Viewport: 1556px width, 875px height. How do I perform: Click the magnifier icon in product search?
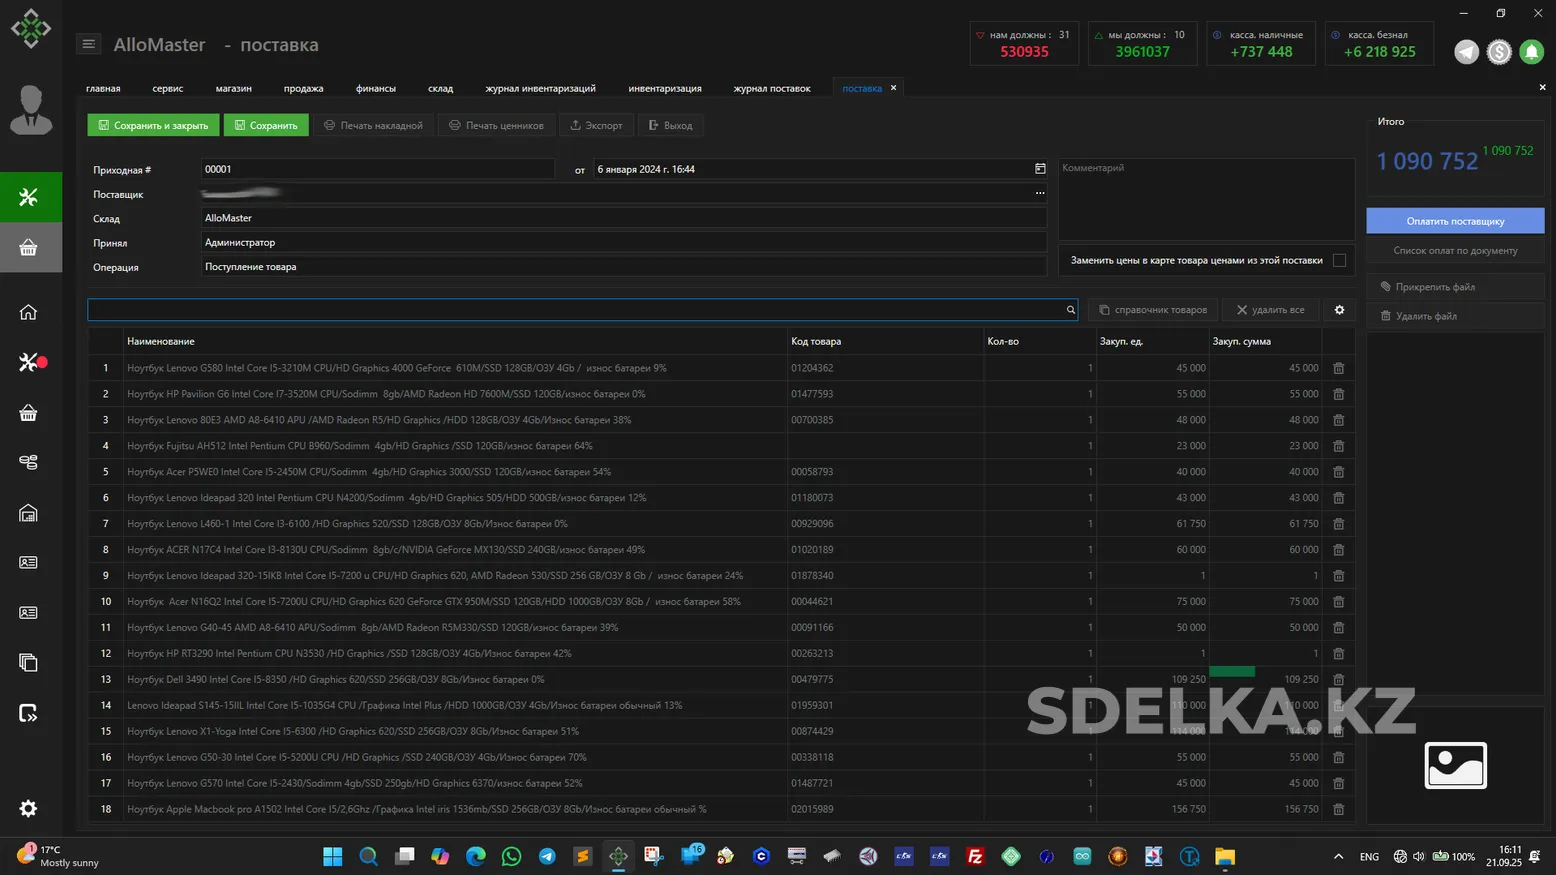point(1070,310)
